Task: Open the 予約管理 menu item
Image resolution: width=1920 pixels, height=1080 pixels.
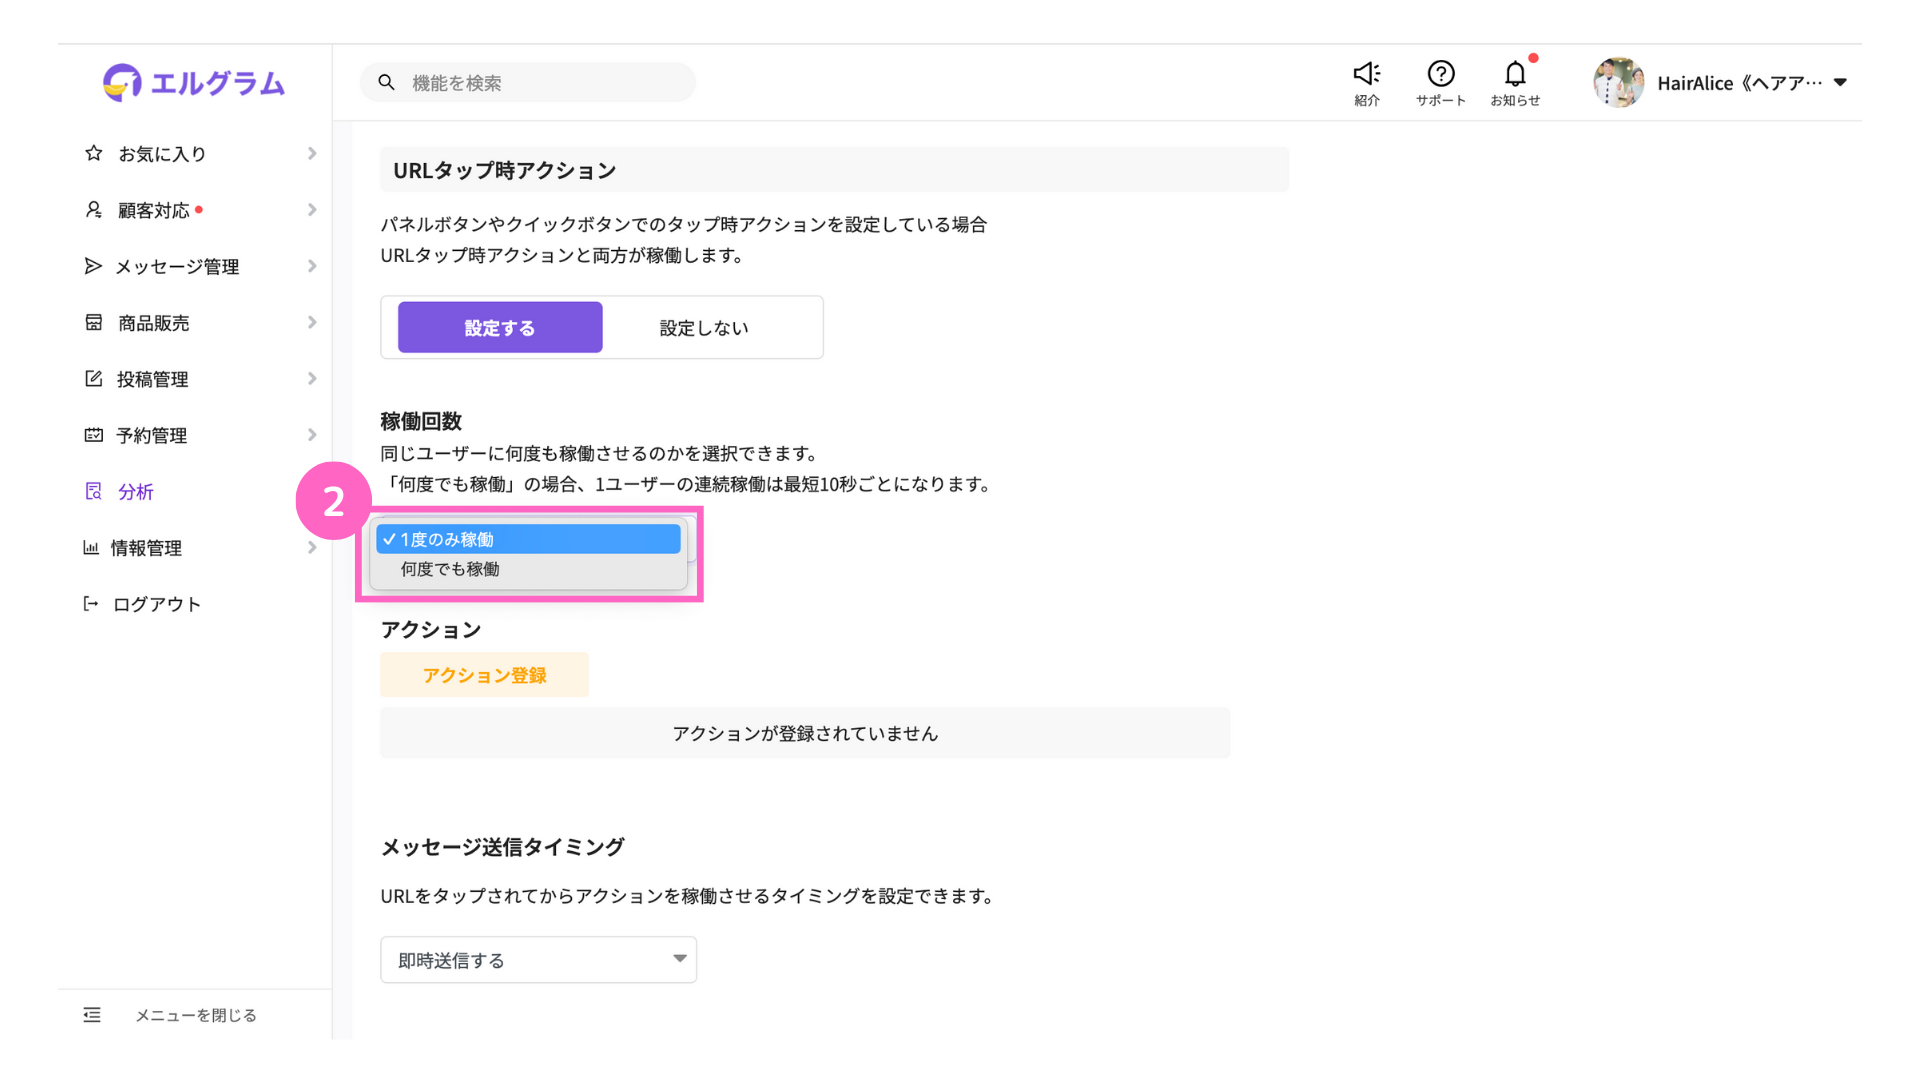Action: [x=152, y=435]
